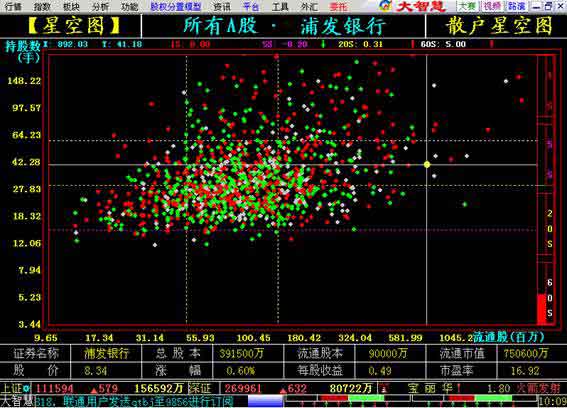Click the 涨幅 value 0.60%

[240, 371]
